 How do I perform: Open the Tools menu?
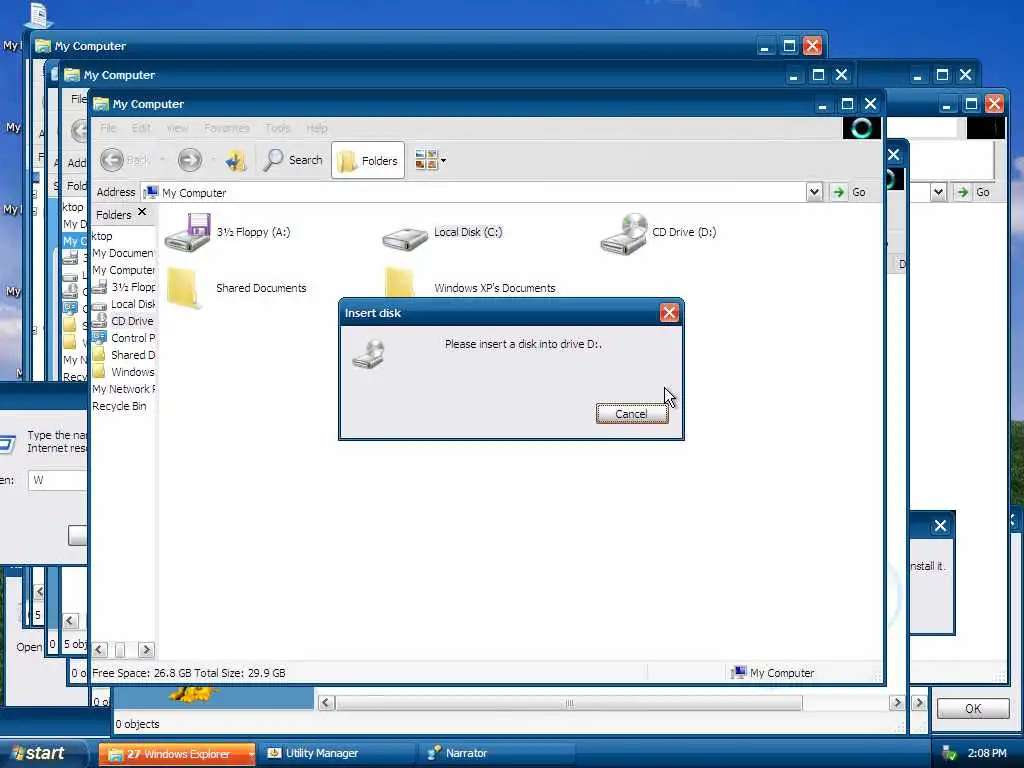(x=278, y=128)
